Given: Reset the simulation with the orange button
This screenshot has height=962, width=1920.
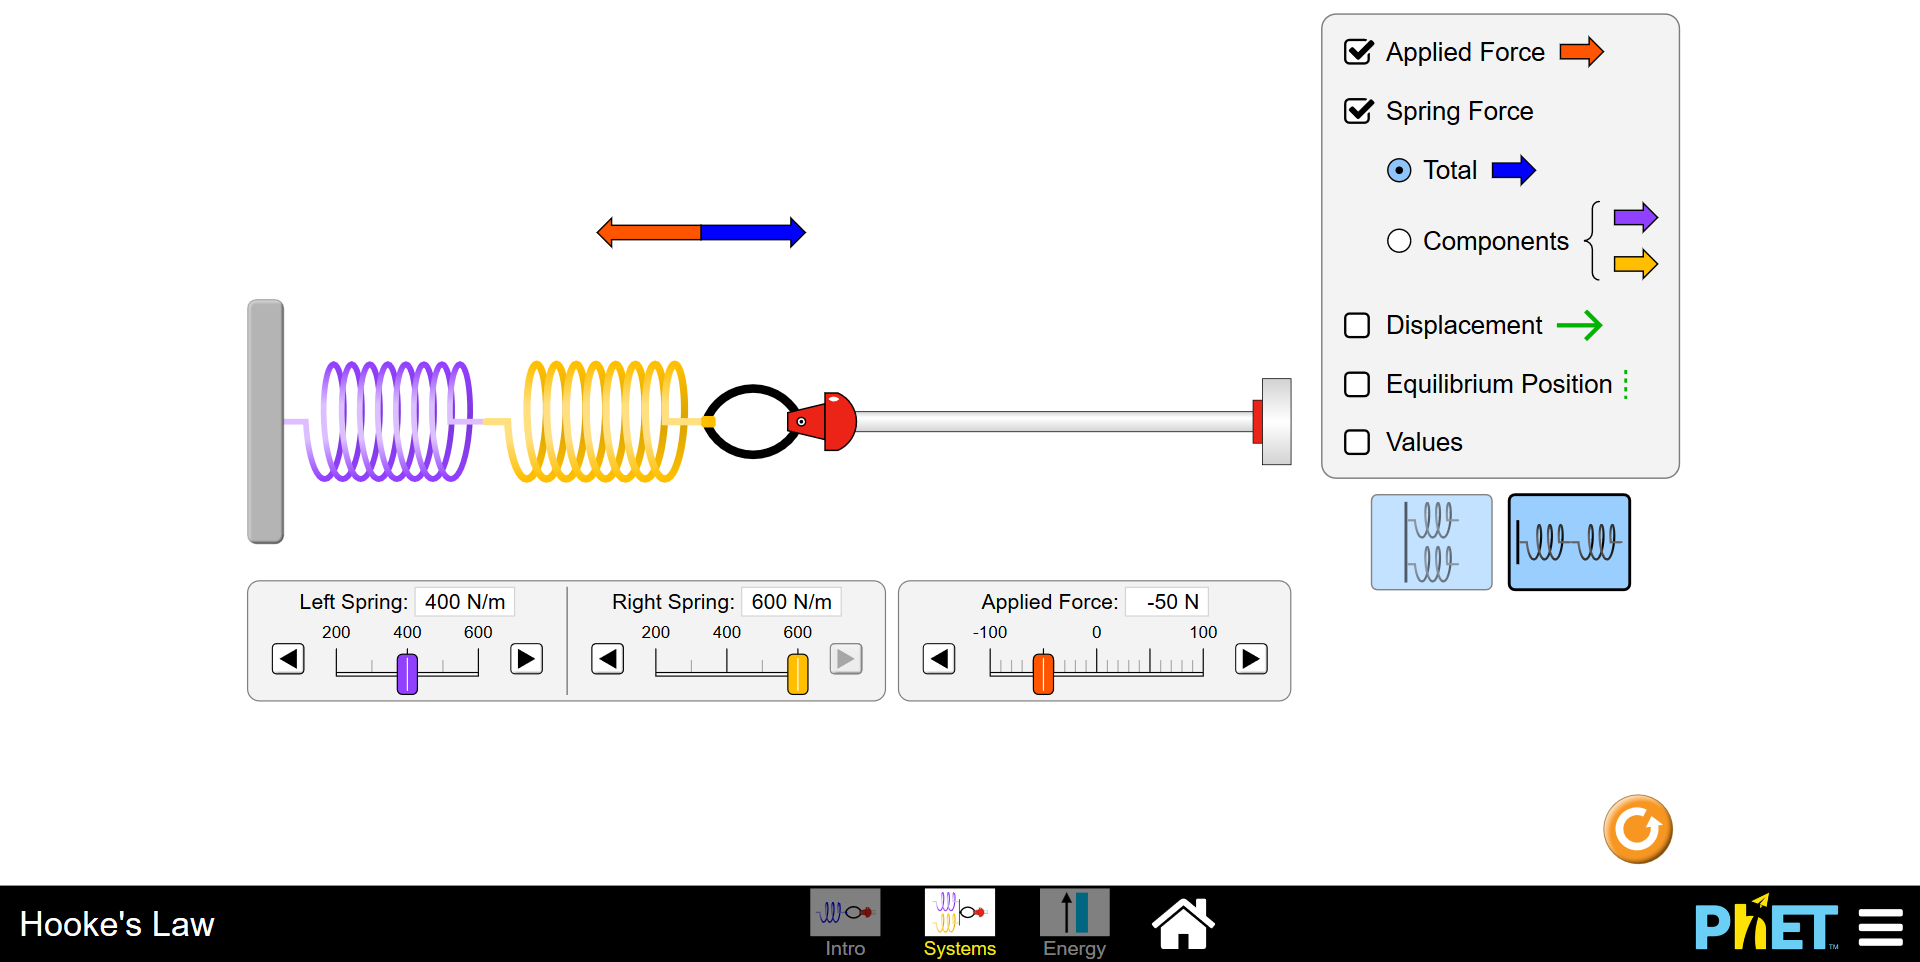Looking at the screenshot, I should point(1638,829).
